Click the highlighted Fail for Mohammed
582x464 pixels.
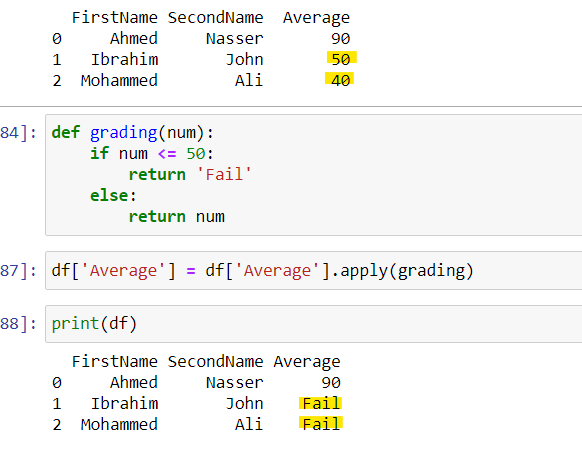(x=321, y=424)
